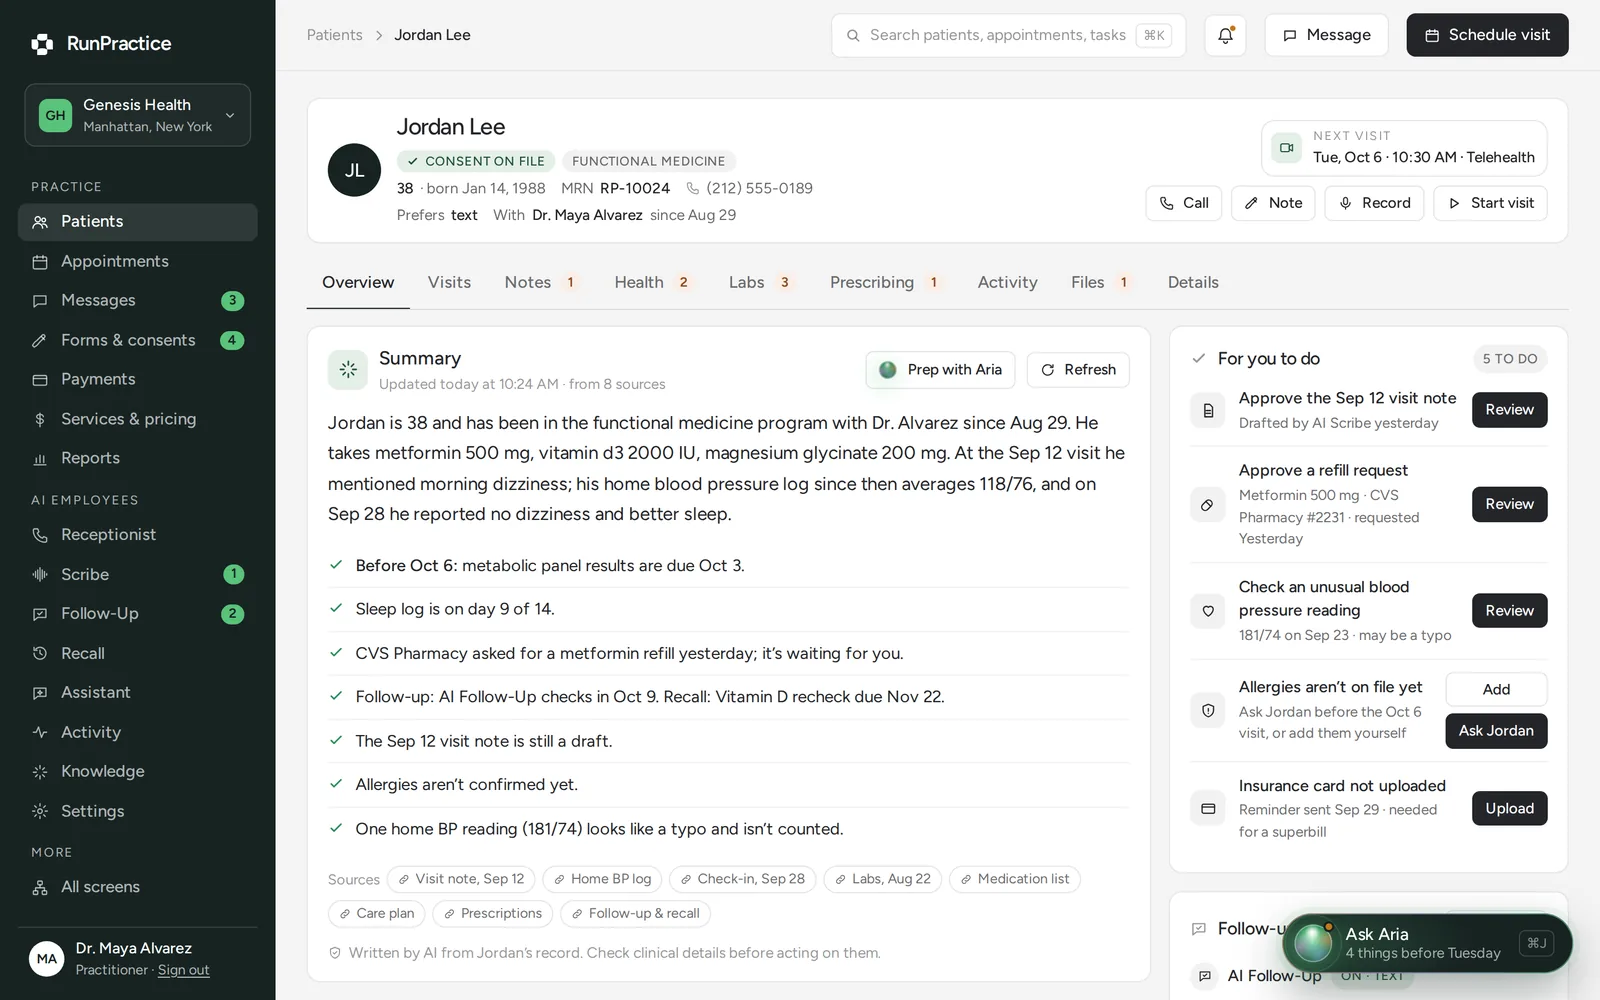Expand the Genesis Health practice switcher
The width and height of the screenshot is (1600, 1000).
tap(137, 115)
